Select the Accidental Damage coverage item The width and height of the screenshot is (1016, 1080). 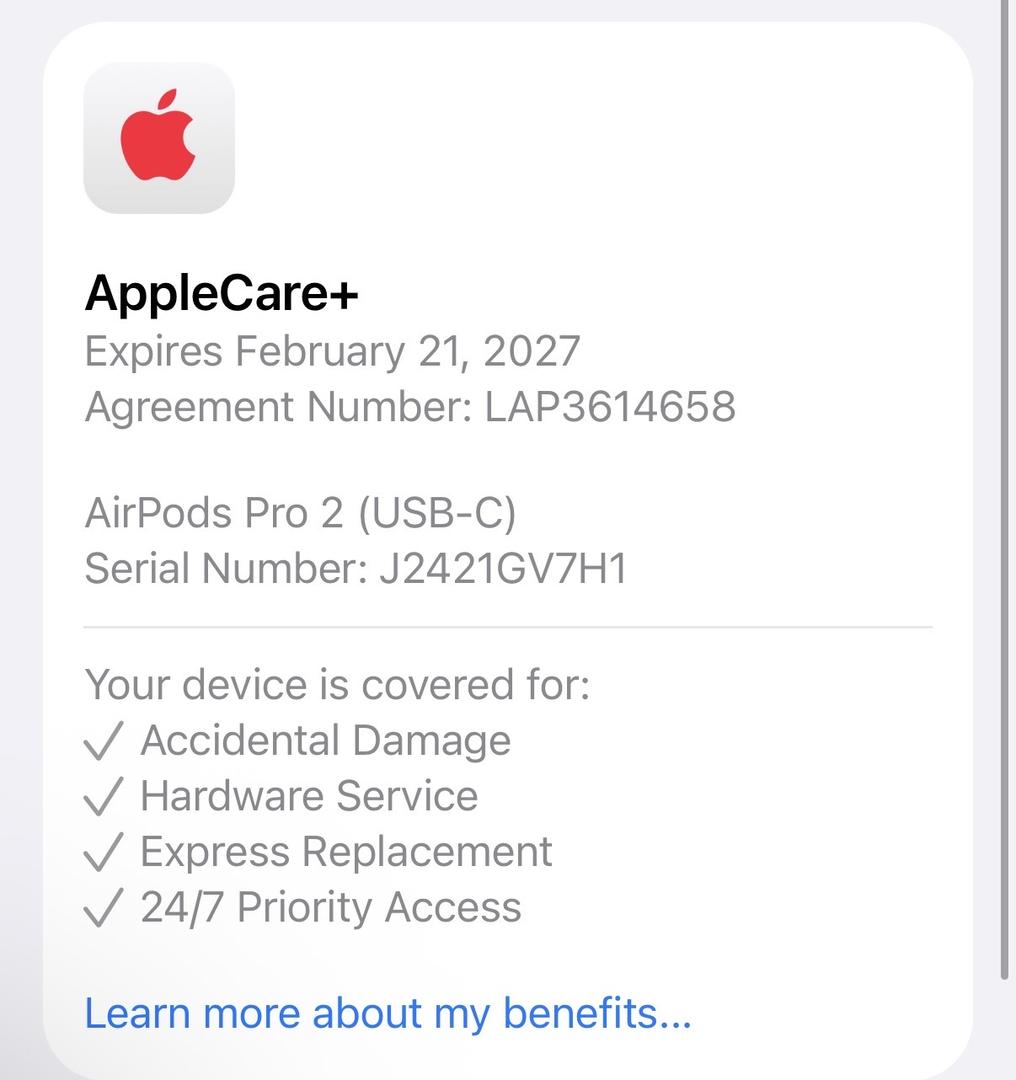point(326,741)
